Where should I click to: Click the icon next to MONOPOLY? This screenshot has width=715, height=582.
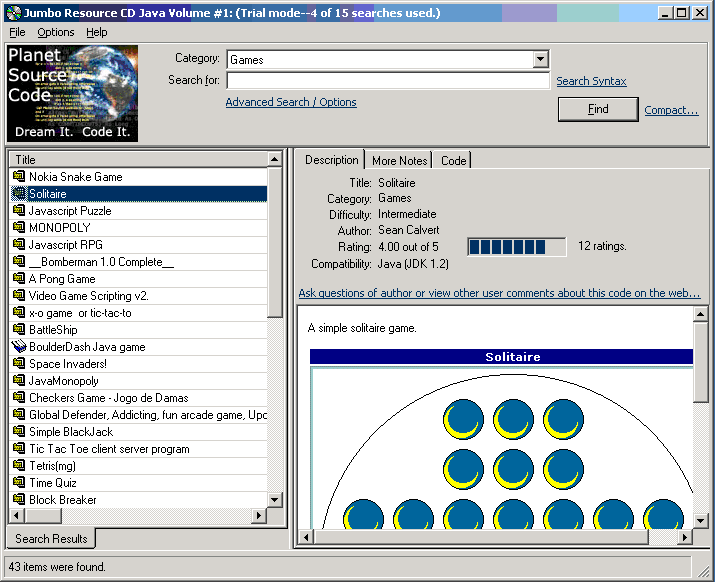click(19, 227)
